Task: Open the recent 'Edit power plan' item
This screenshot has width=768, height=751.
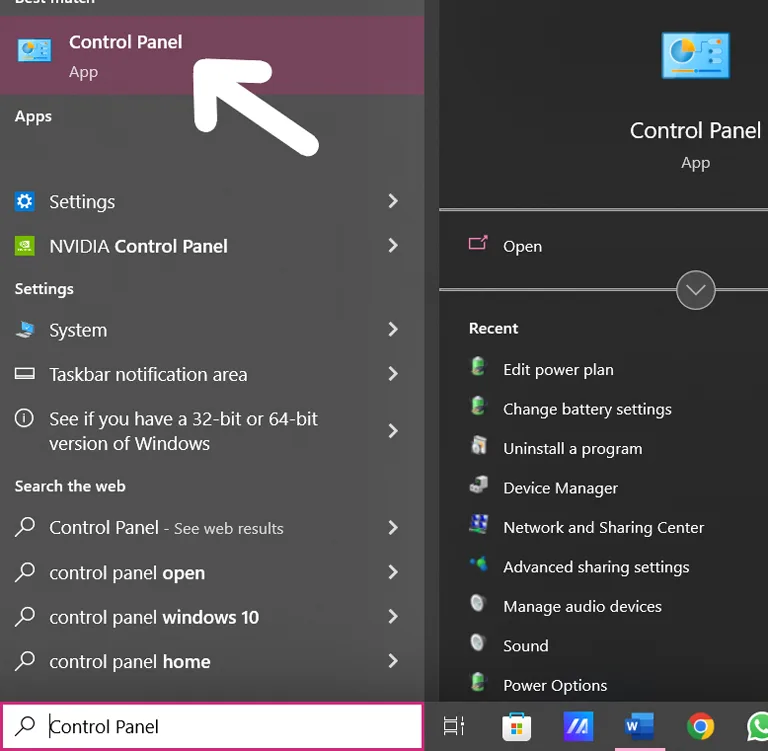Action: coord(558,369)
